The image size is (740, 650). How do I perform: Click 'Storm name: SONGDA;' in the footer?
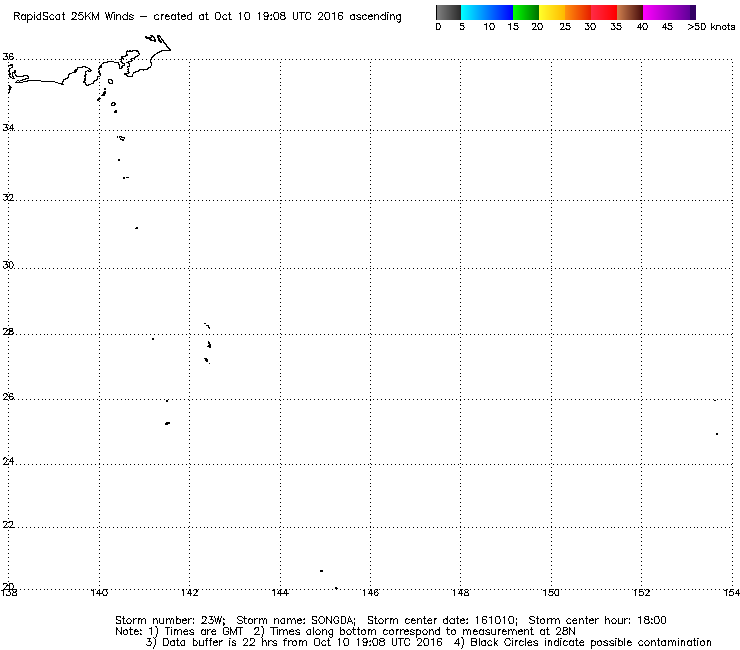click(296, 620)
